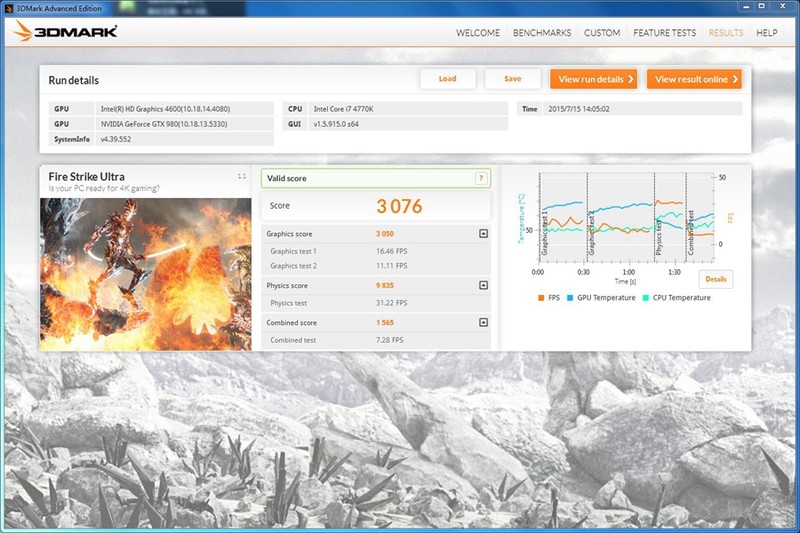The width and height of the screenshot is (800, 533).
Task: Open the FEATURE TESTS tab
Action: pos(664,33)
